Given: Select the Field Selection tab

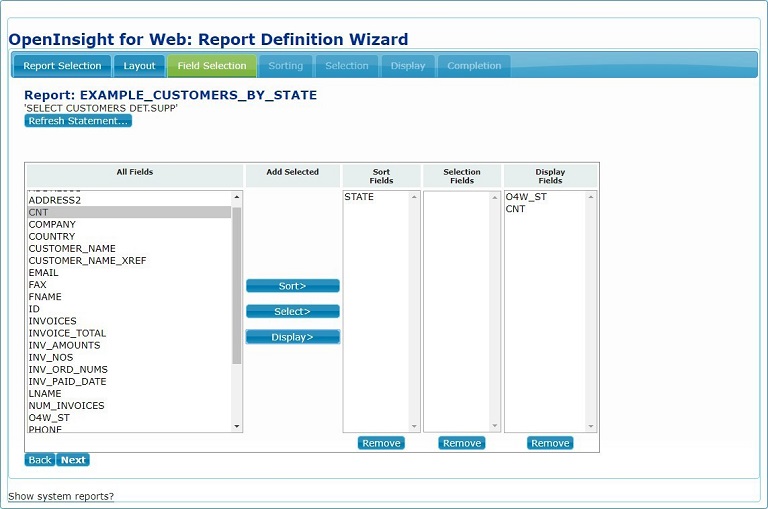Looking at the screenshot, I should click(212, 66).
